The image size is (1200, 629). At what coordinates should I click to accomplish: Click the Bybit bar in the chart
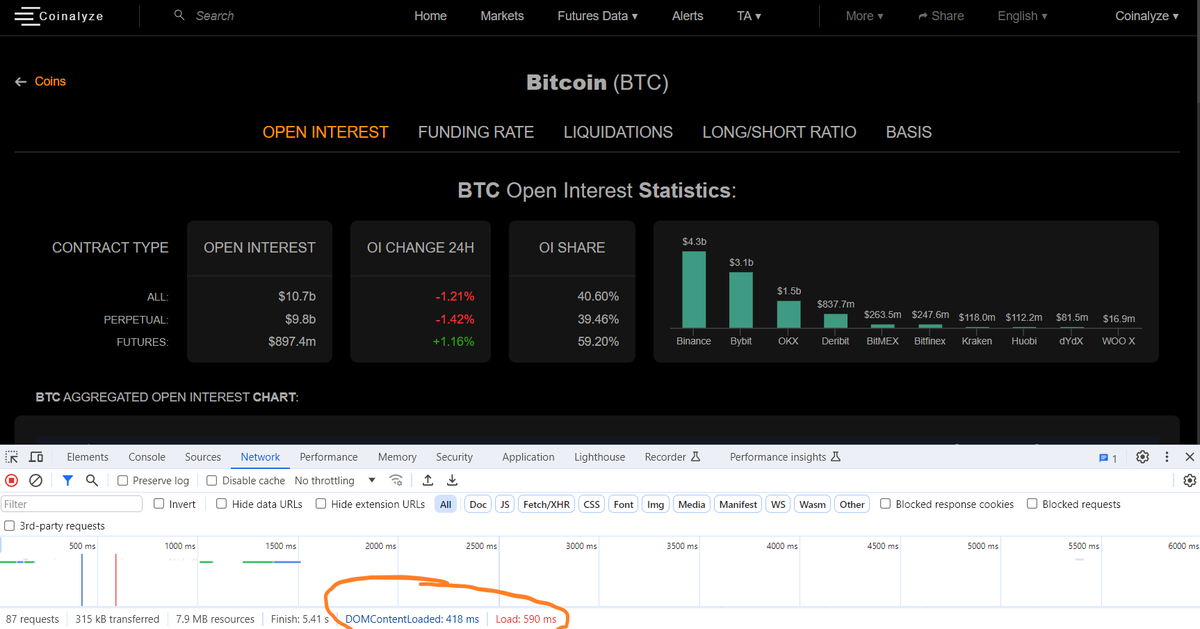pyautogui.click(x=741, y=300)
